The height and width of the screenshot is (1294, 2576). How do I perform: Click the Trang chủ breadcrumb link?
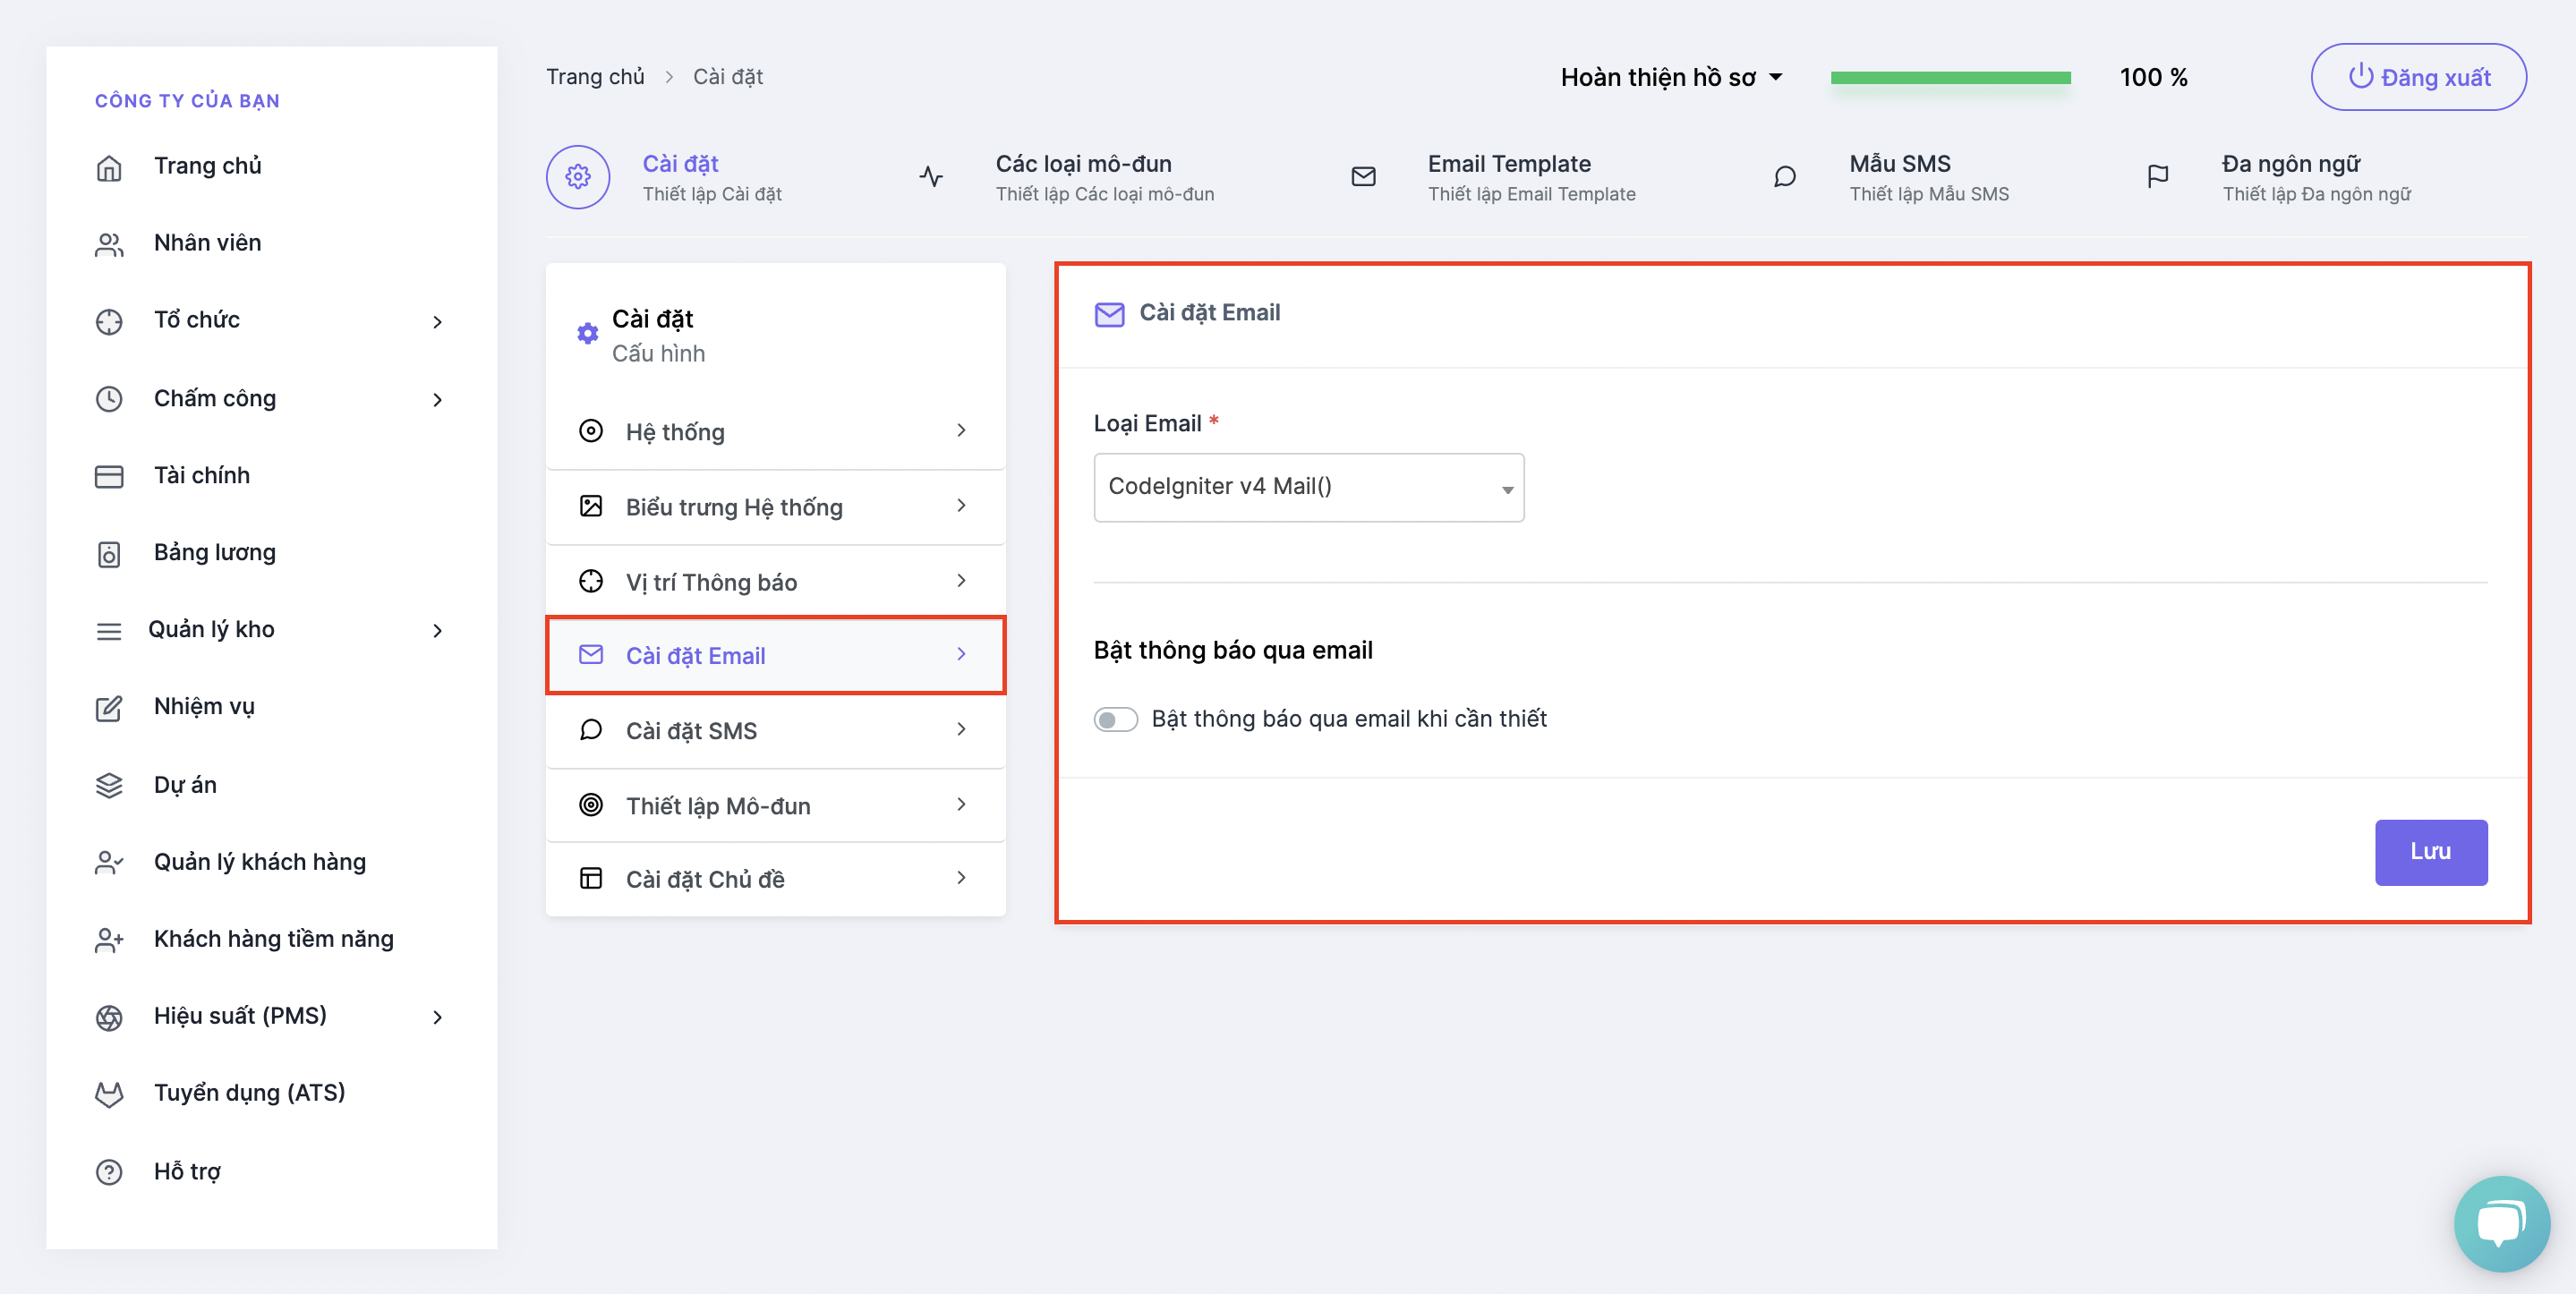point(595,77)
